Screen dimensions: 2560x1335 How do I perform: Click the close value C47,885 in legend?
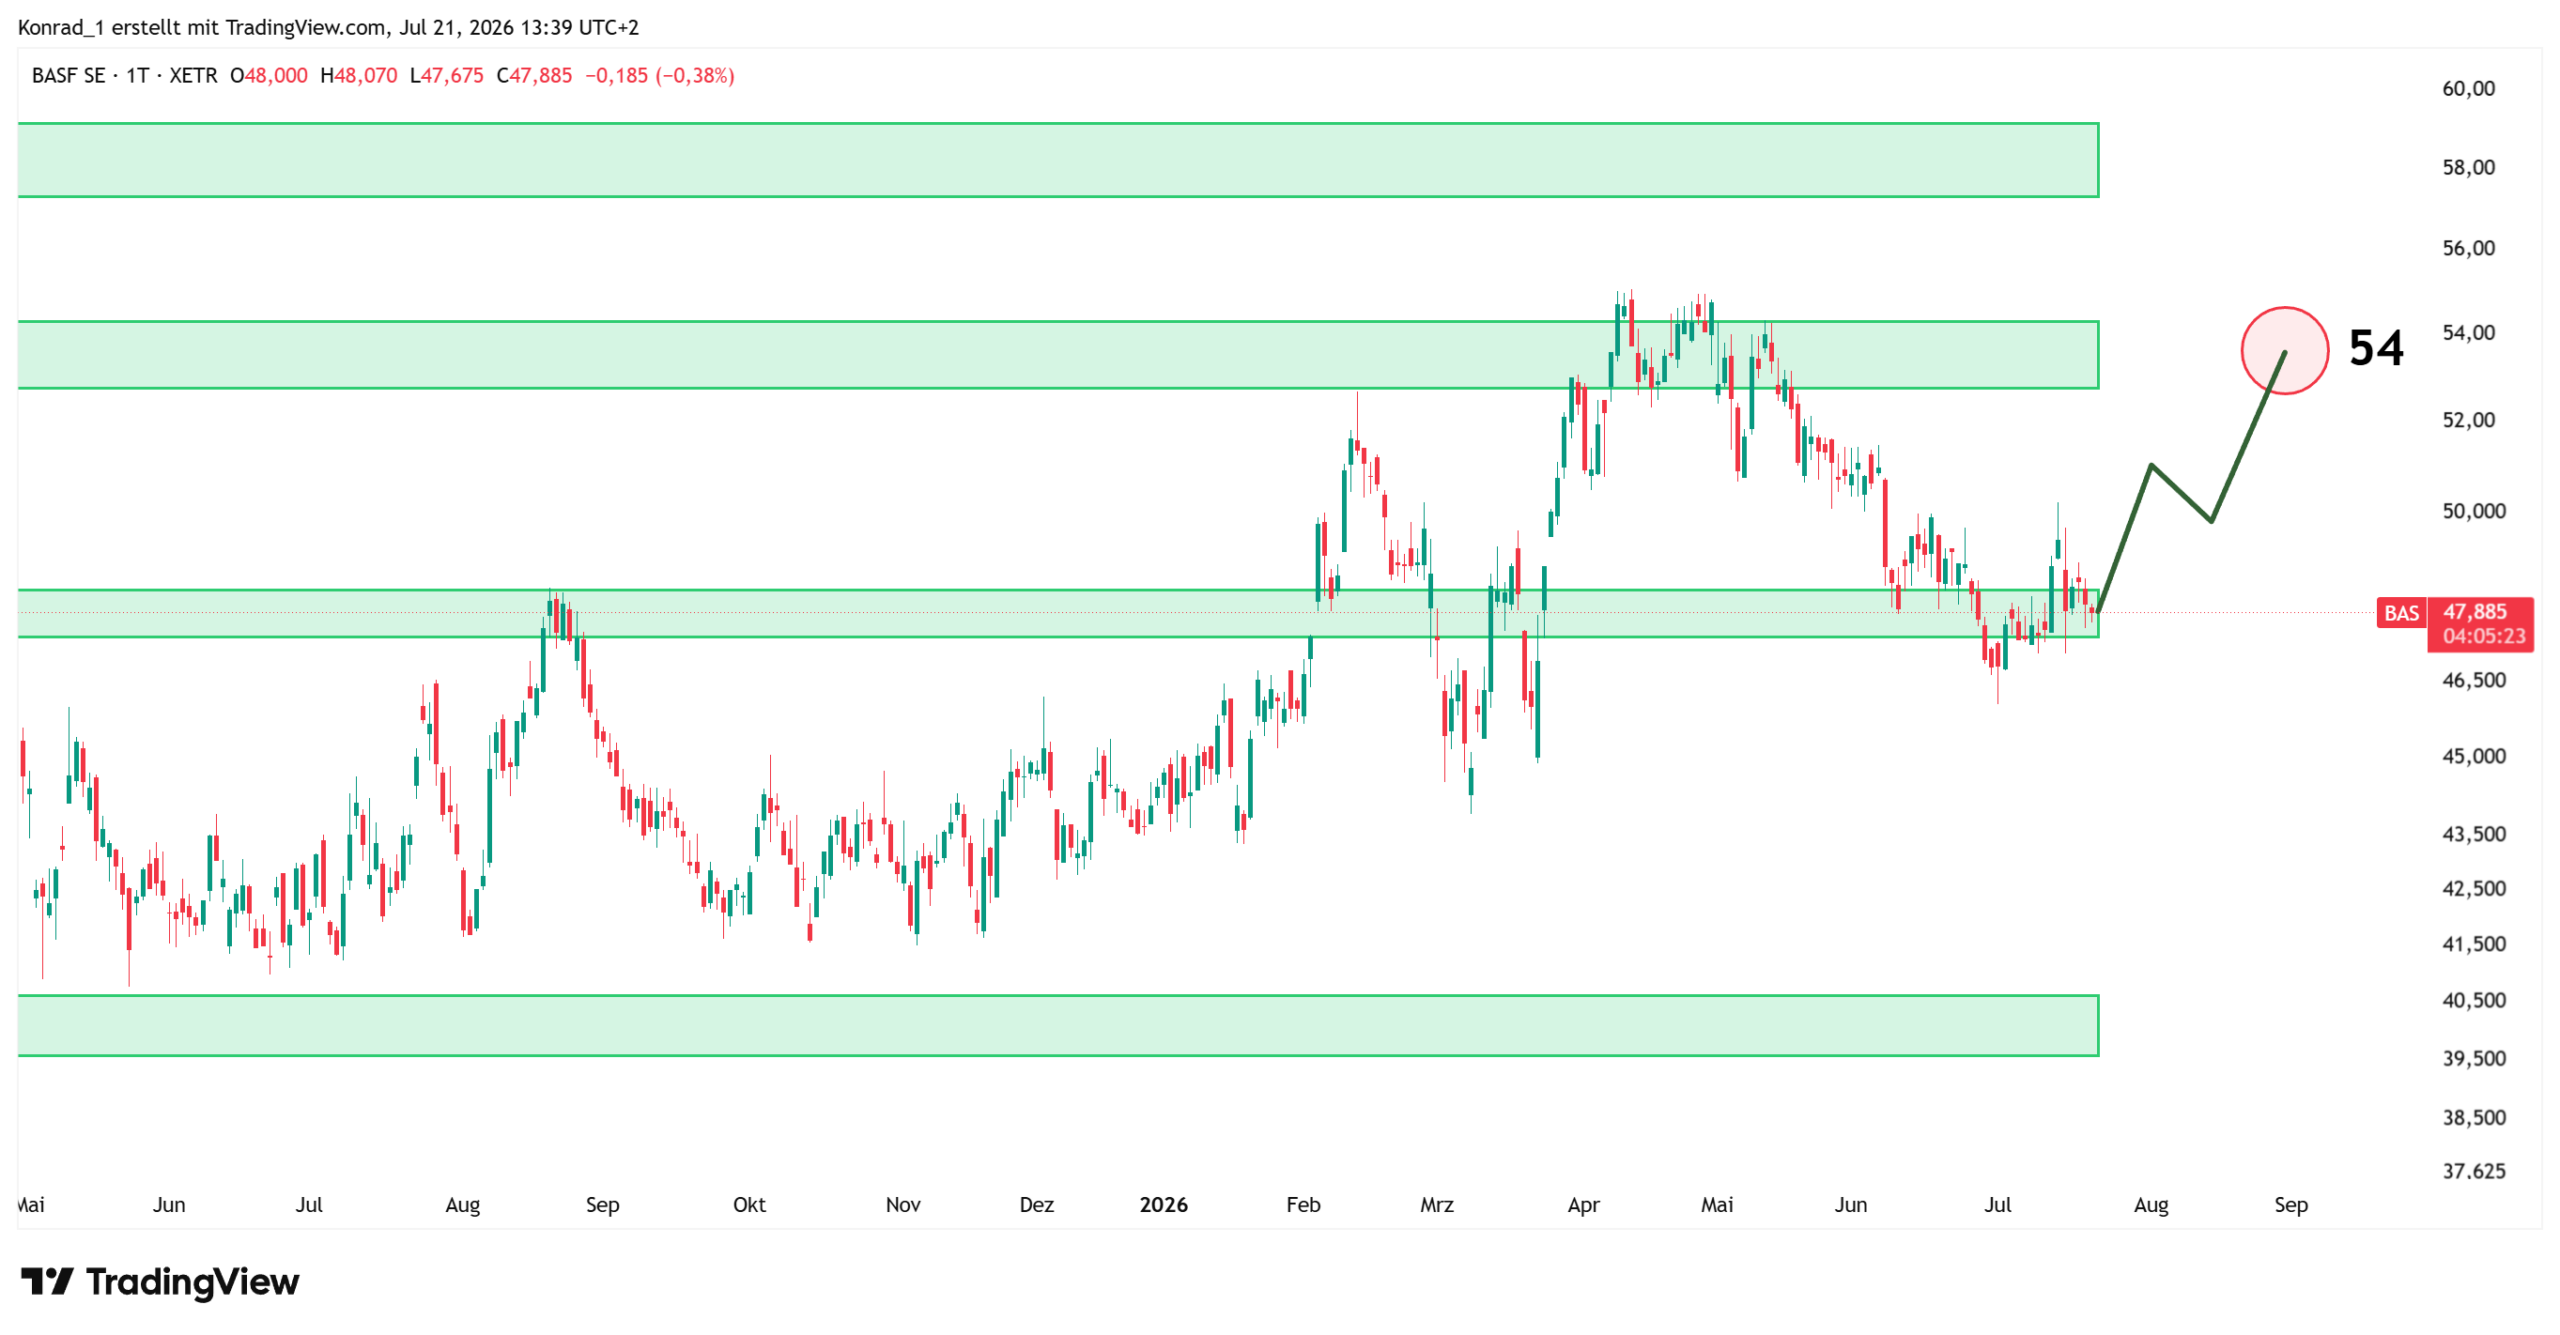(x=535, y=76)
